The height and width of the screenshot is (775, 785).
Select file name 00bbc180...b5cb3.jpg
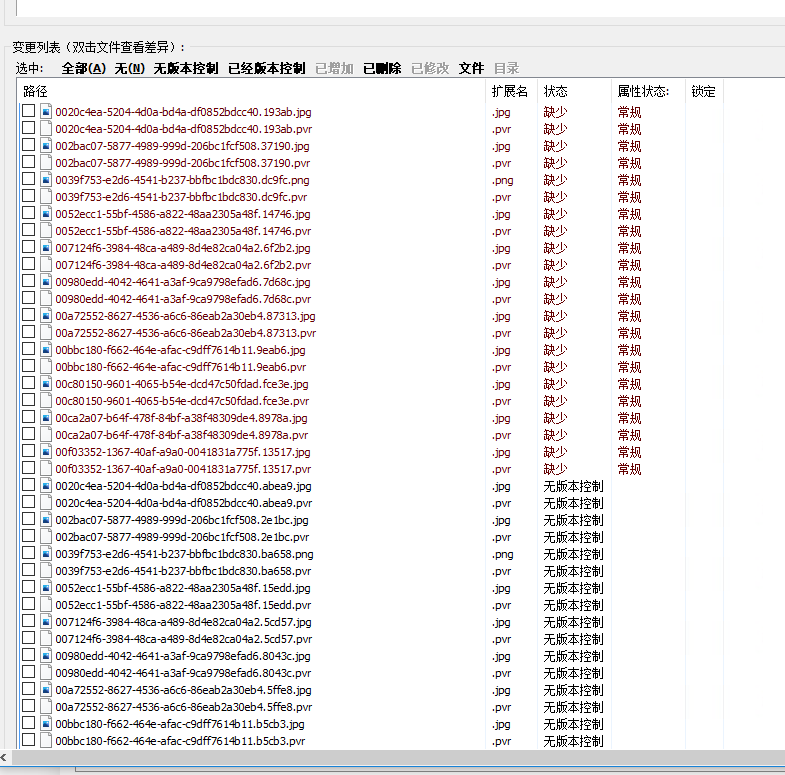point(180,724)
